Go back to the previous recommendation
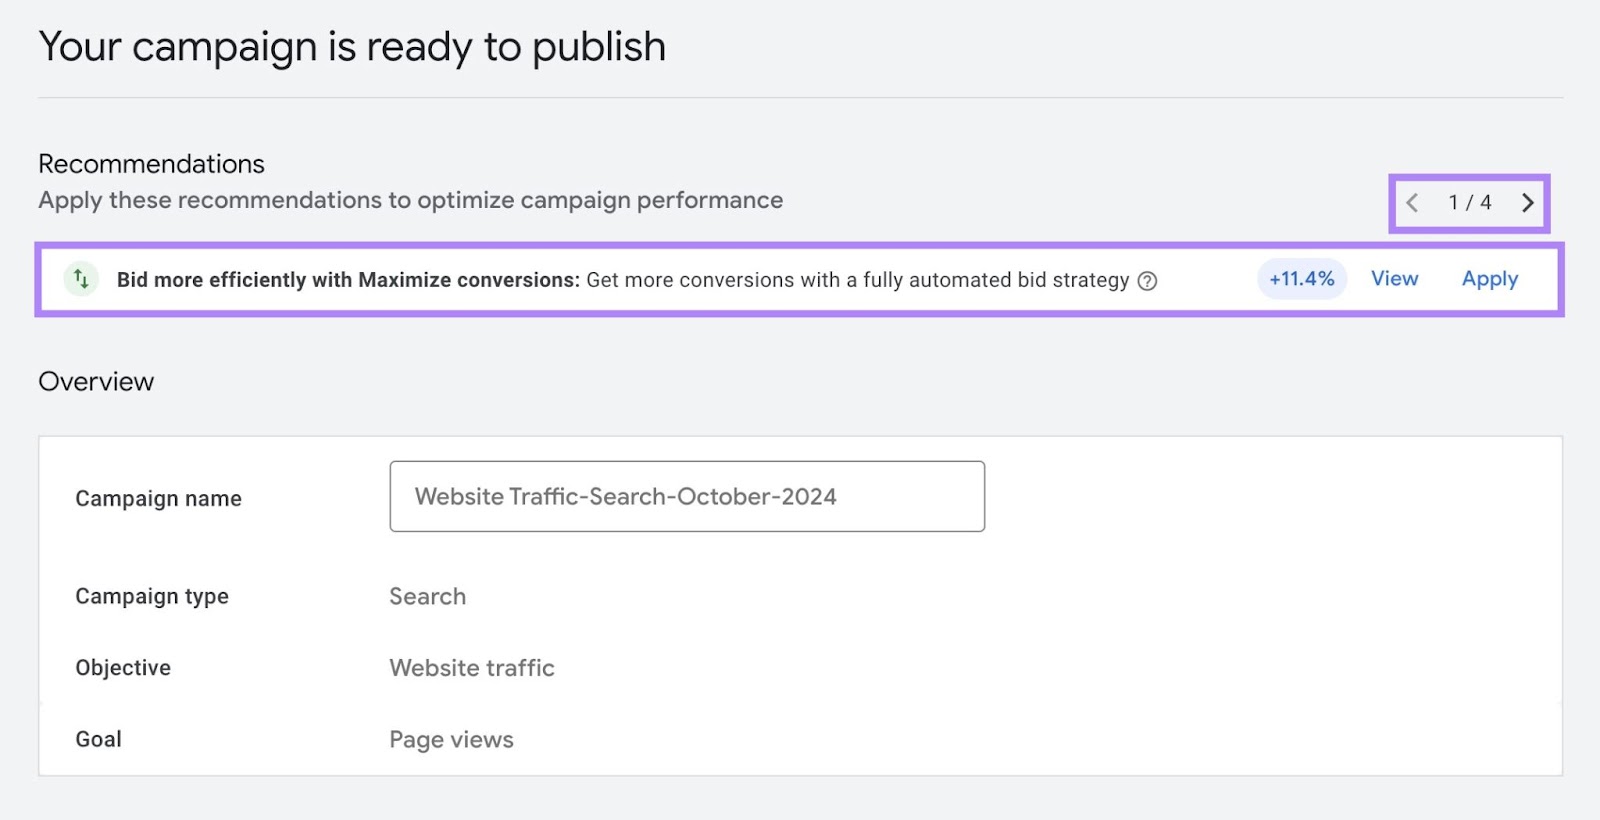This screenshot has width=1600, height=820. point(1412,203)
